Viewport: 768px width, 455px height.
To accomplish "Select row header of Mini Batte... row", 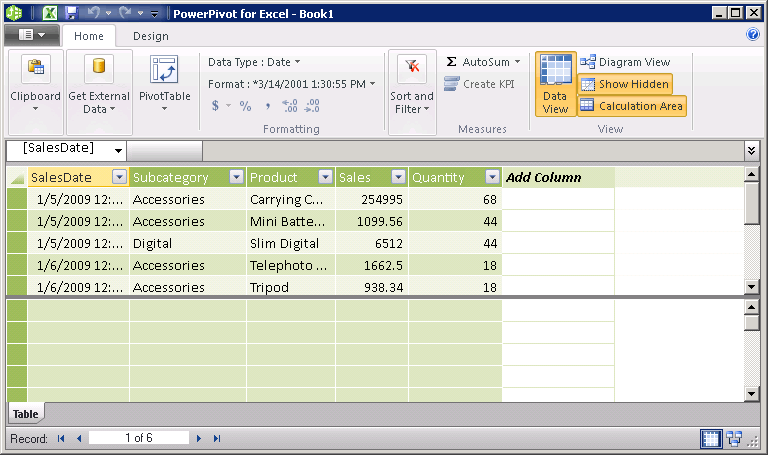I will pos(17,221).
